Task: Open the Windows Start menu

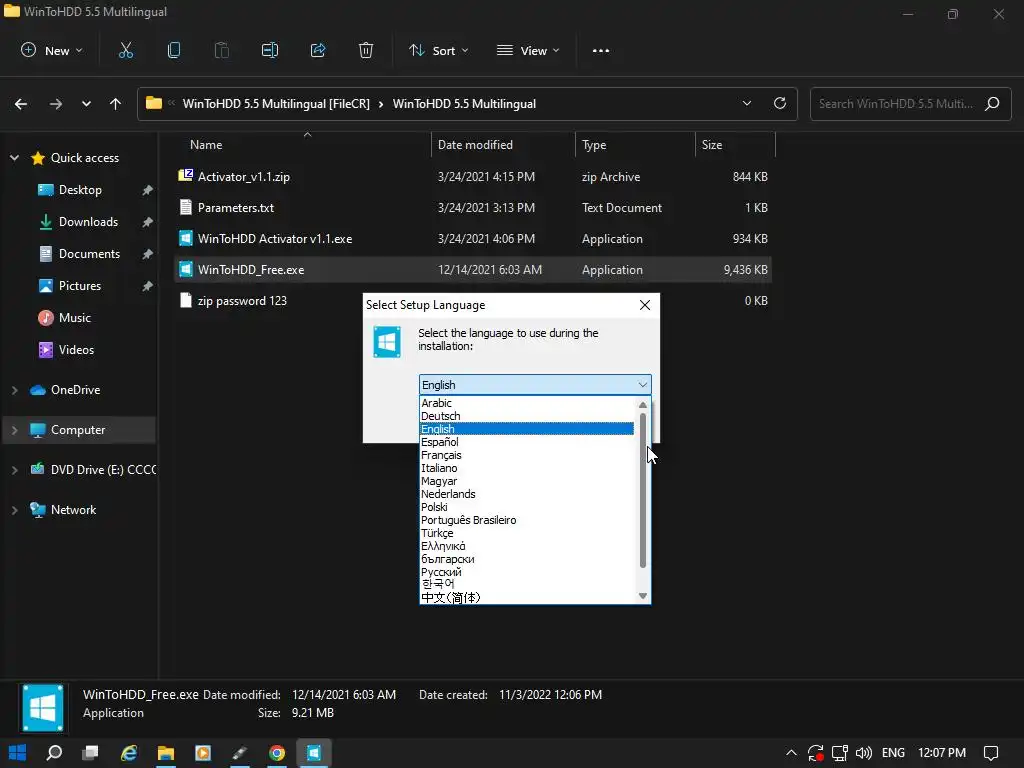Action: click(x=18, y=753)
